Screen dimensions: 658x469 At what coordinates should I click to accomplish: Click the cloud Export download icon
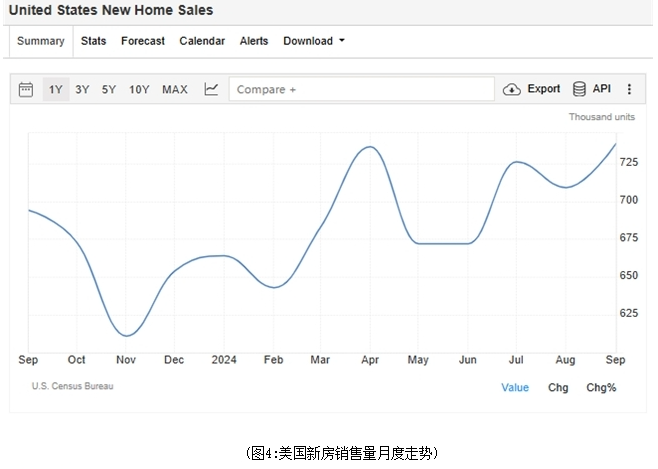(x=512, y=89)
